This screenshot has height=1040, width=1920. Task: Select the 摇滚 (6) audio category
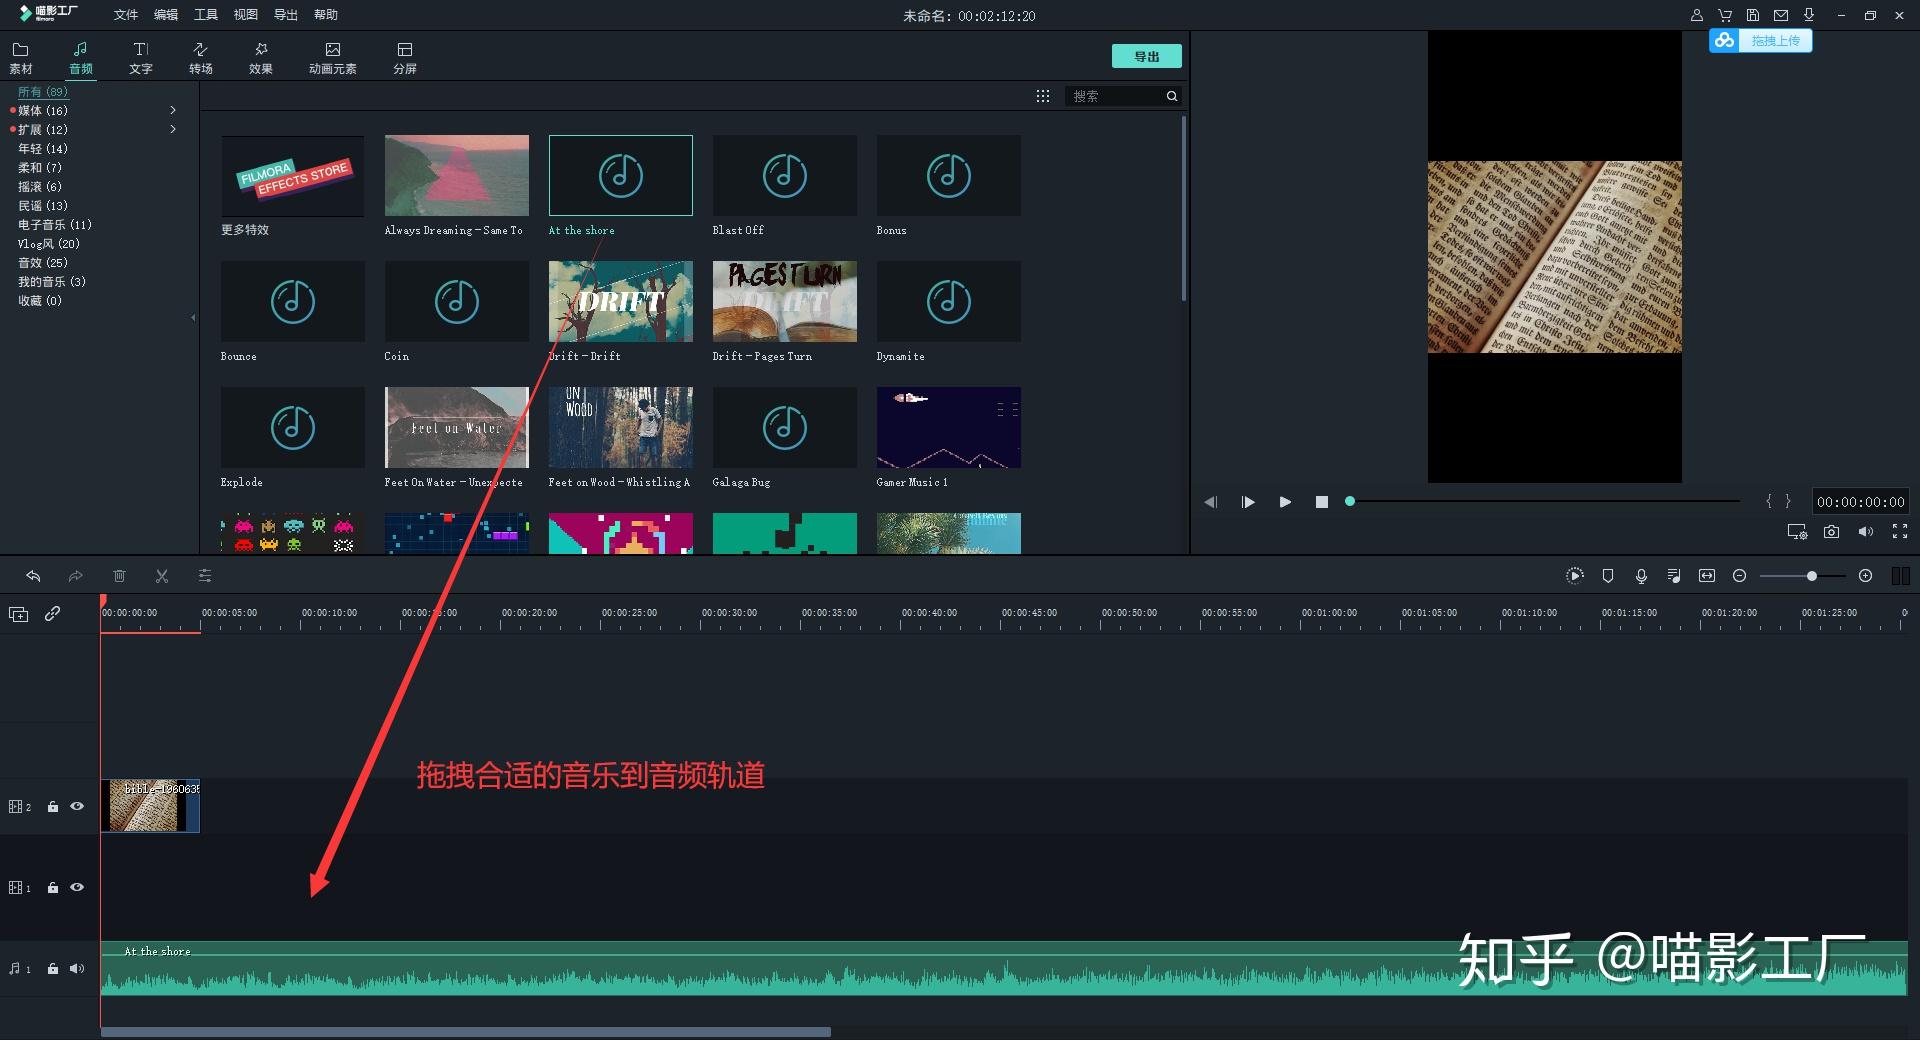pos(40,186)
